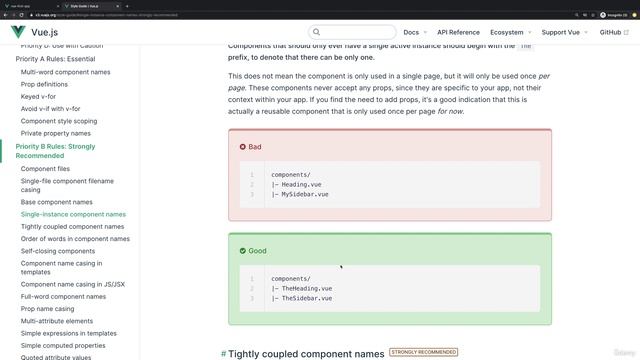Image resolution: width=640 pixels, height=360 pixels.
Task: Open Tightly coupled component names sidebar link
Action: (72, 227)
